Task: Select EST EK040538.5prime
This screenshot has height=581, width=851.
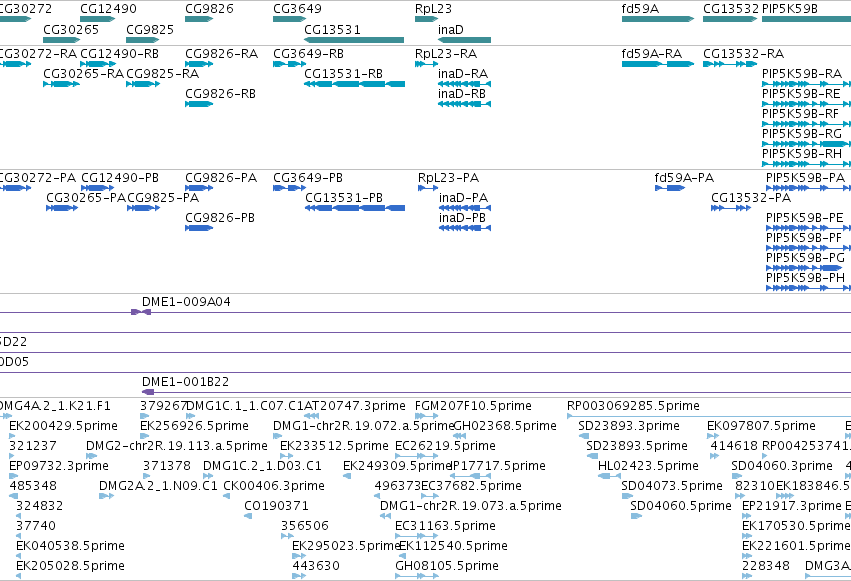Action: (x=18, y=556)
